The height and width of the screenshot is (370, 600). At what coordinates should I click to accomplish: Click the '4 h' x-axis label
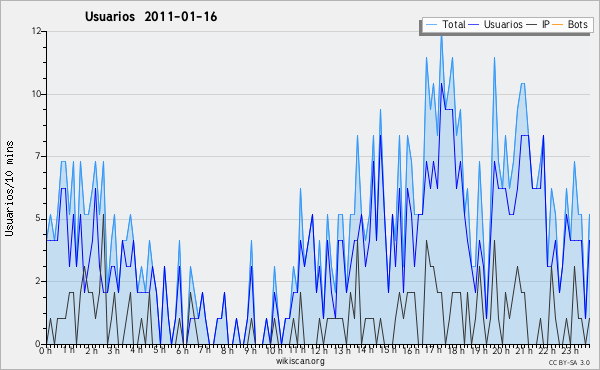pos(136,350)
